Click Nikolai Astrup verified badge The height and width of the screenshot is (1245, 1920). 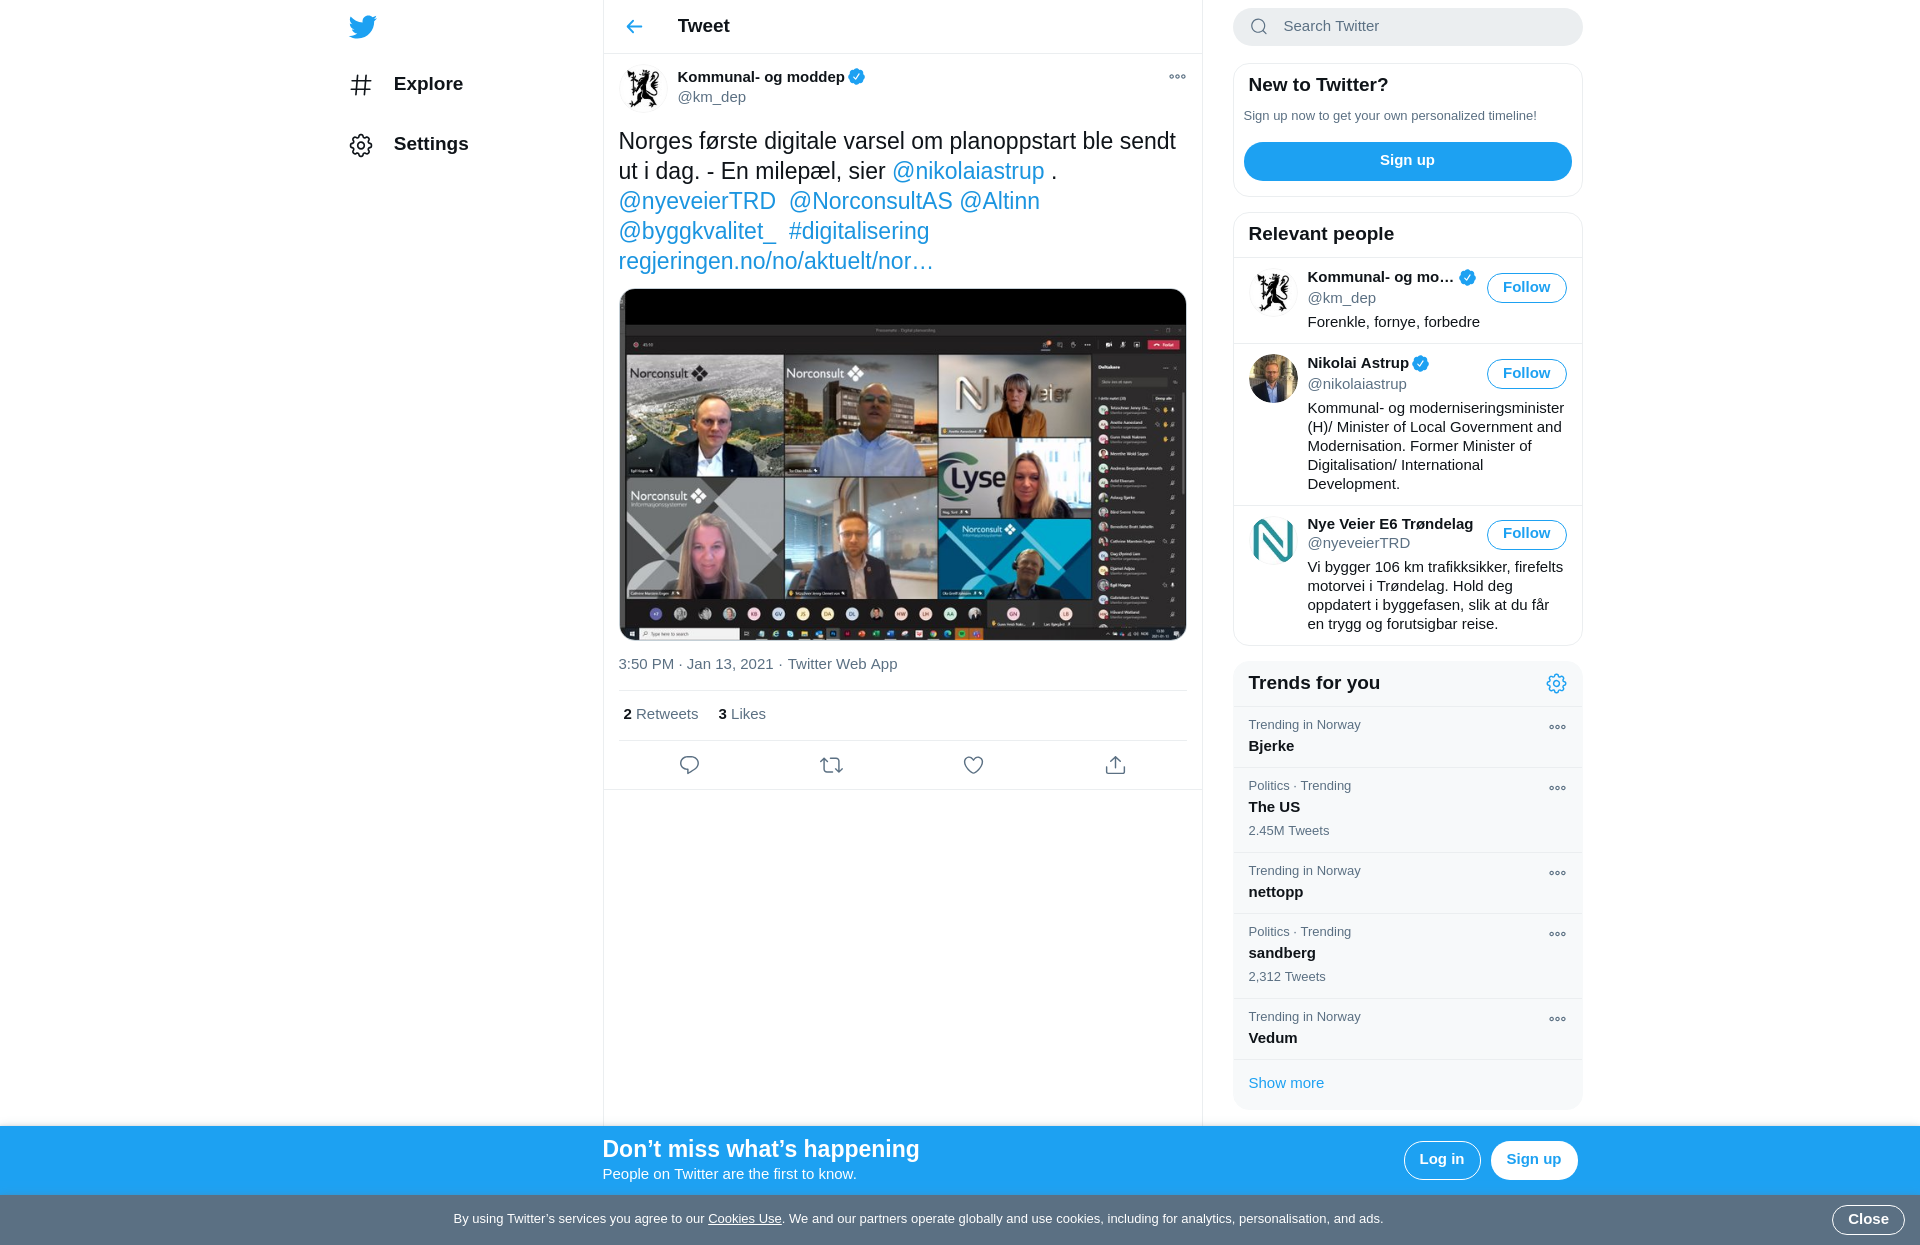[x=1421, y=363]
